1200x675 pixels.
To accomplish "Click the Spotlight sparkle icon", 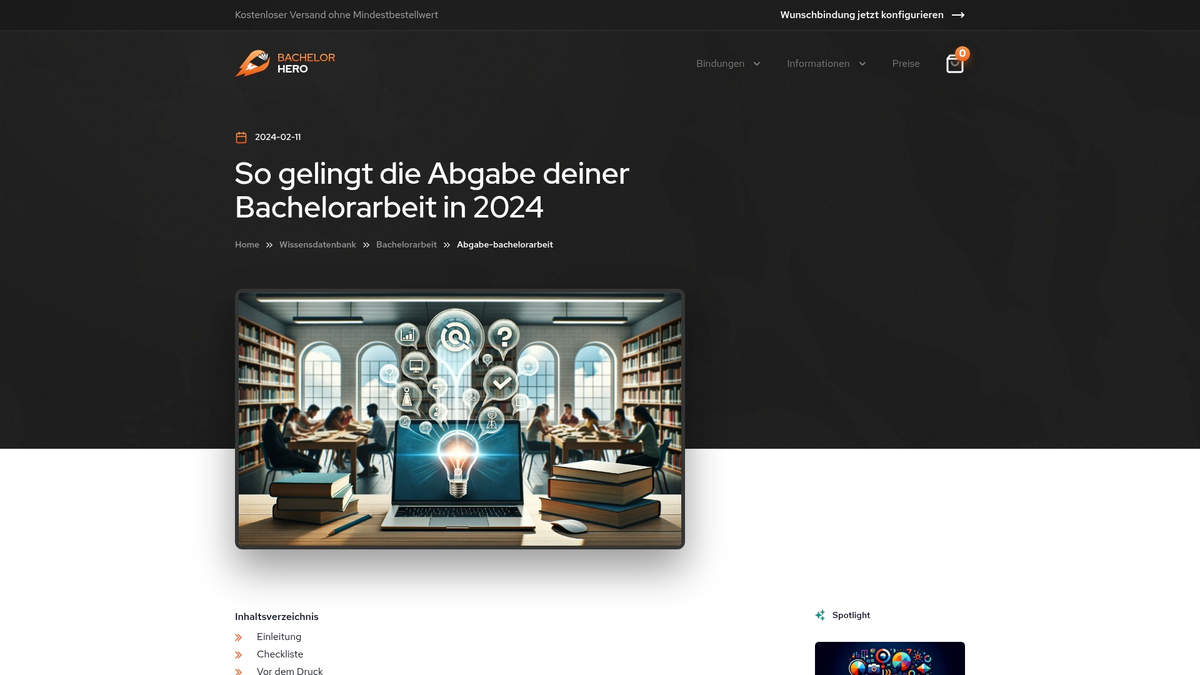I will click(820, 614).
